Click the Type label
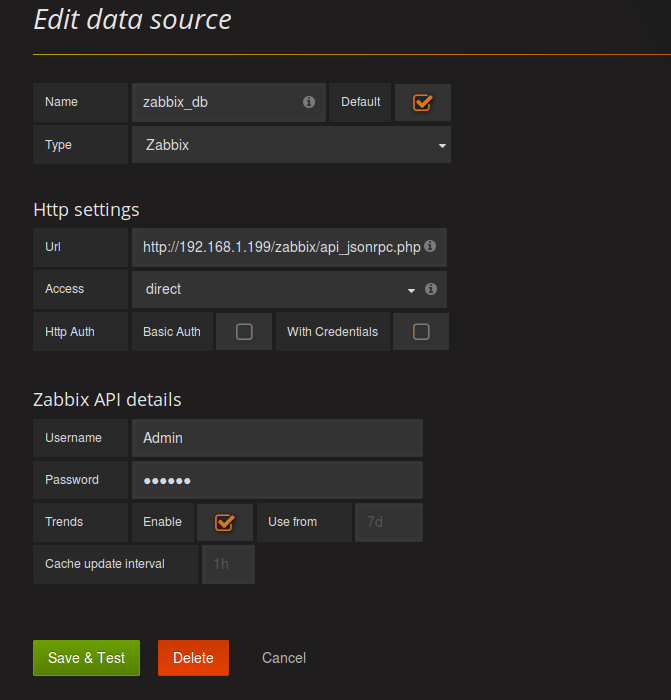 [58, 145]
